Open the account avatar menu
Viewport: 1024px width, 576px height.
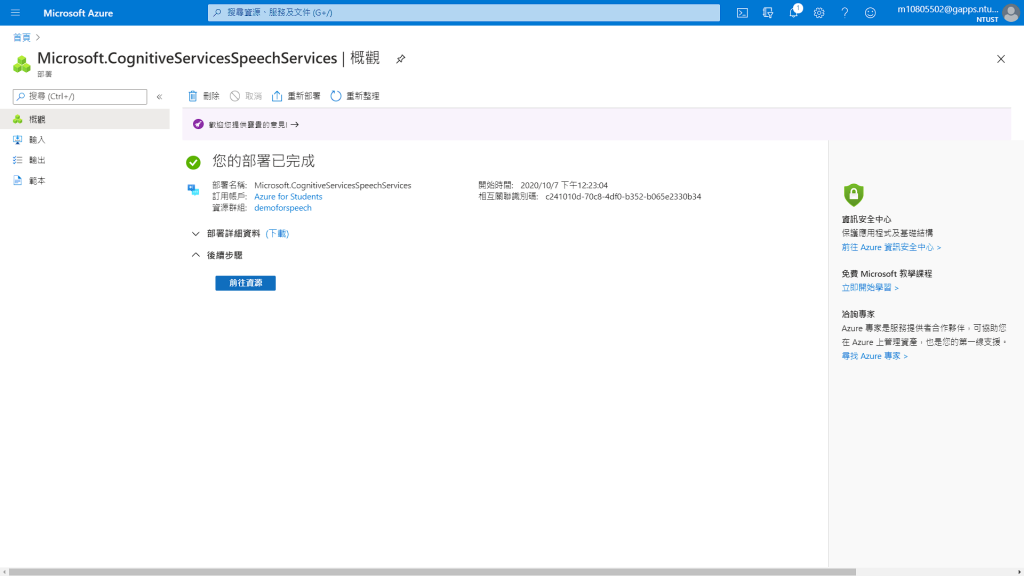coord(1012,12)
